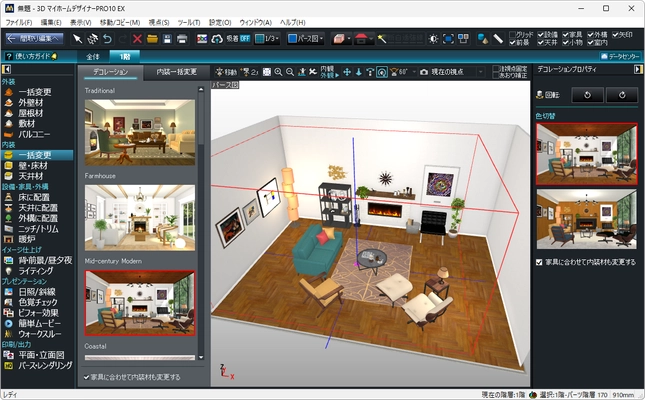Click the rotate clockwise button in properties
Screen dimensions: 645x400
click(621, 95)
